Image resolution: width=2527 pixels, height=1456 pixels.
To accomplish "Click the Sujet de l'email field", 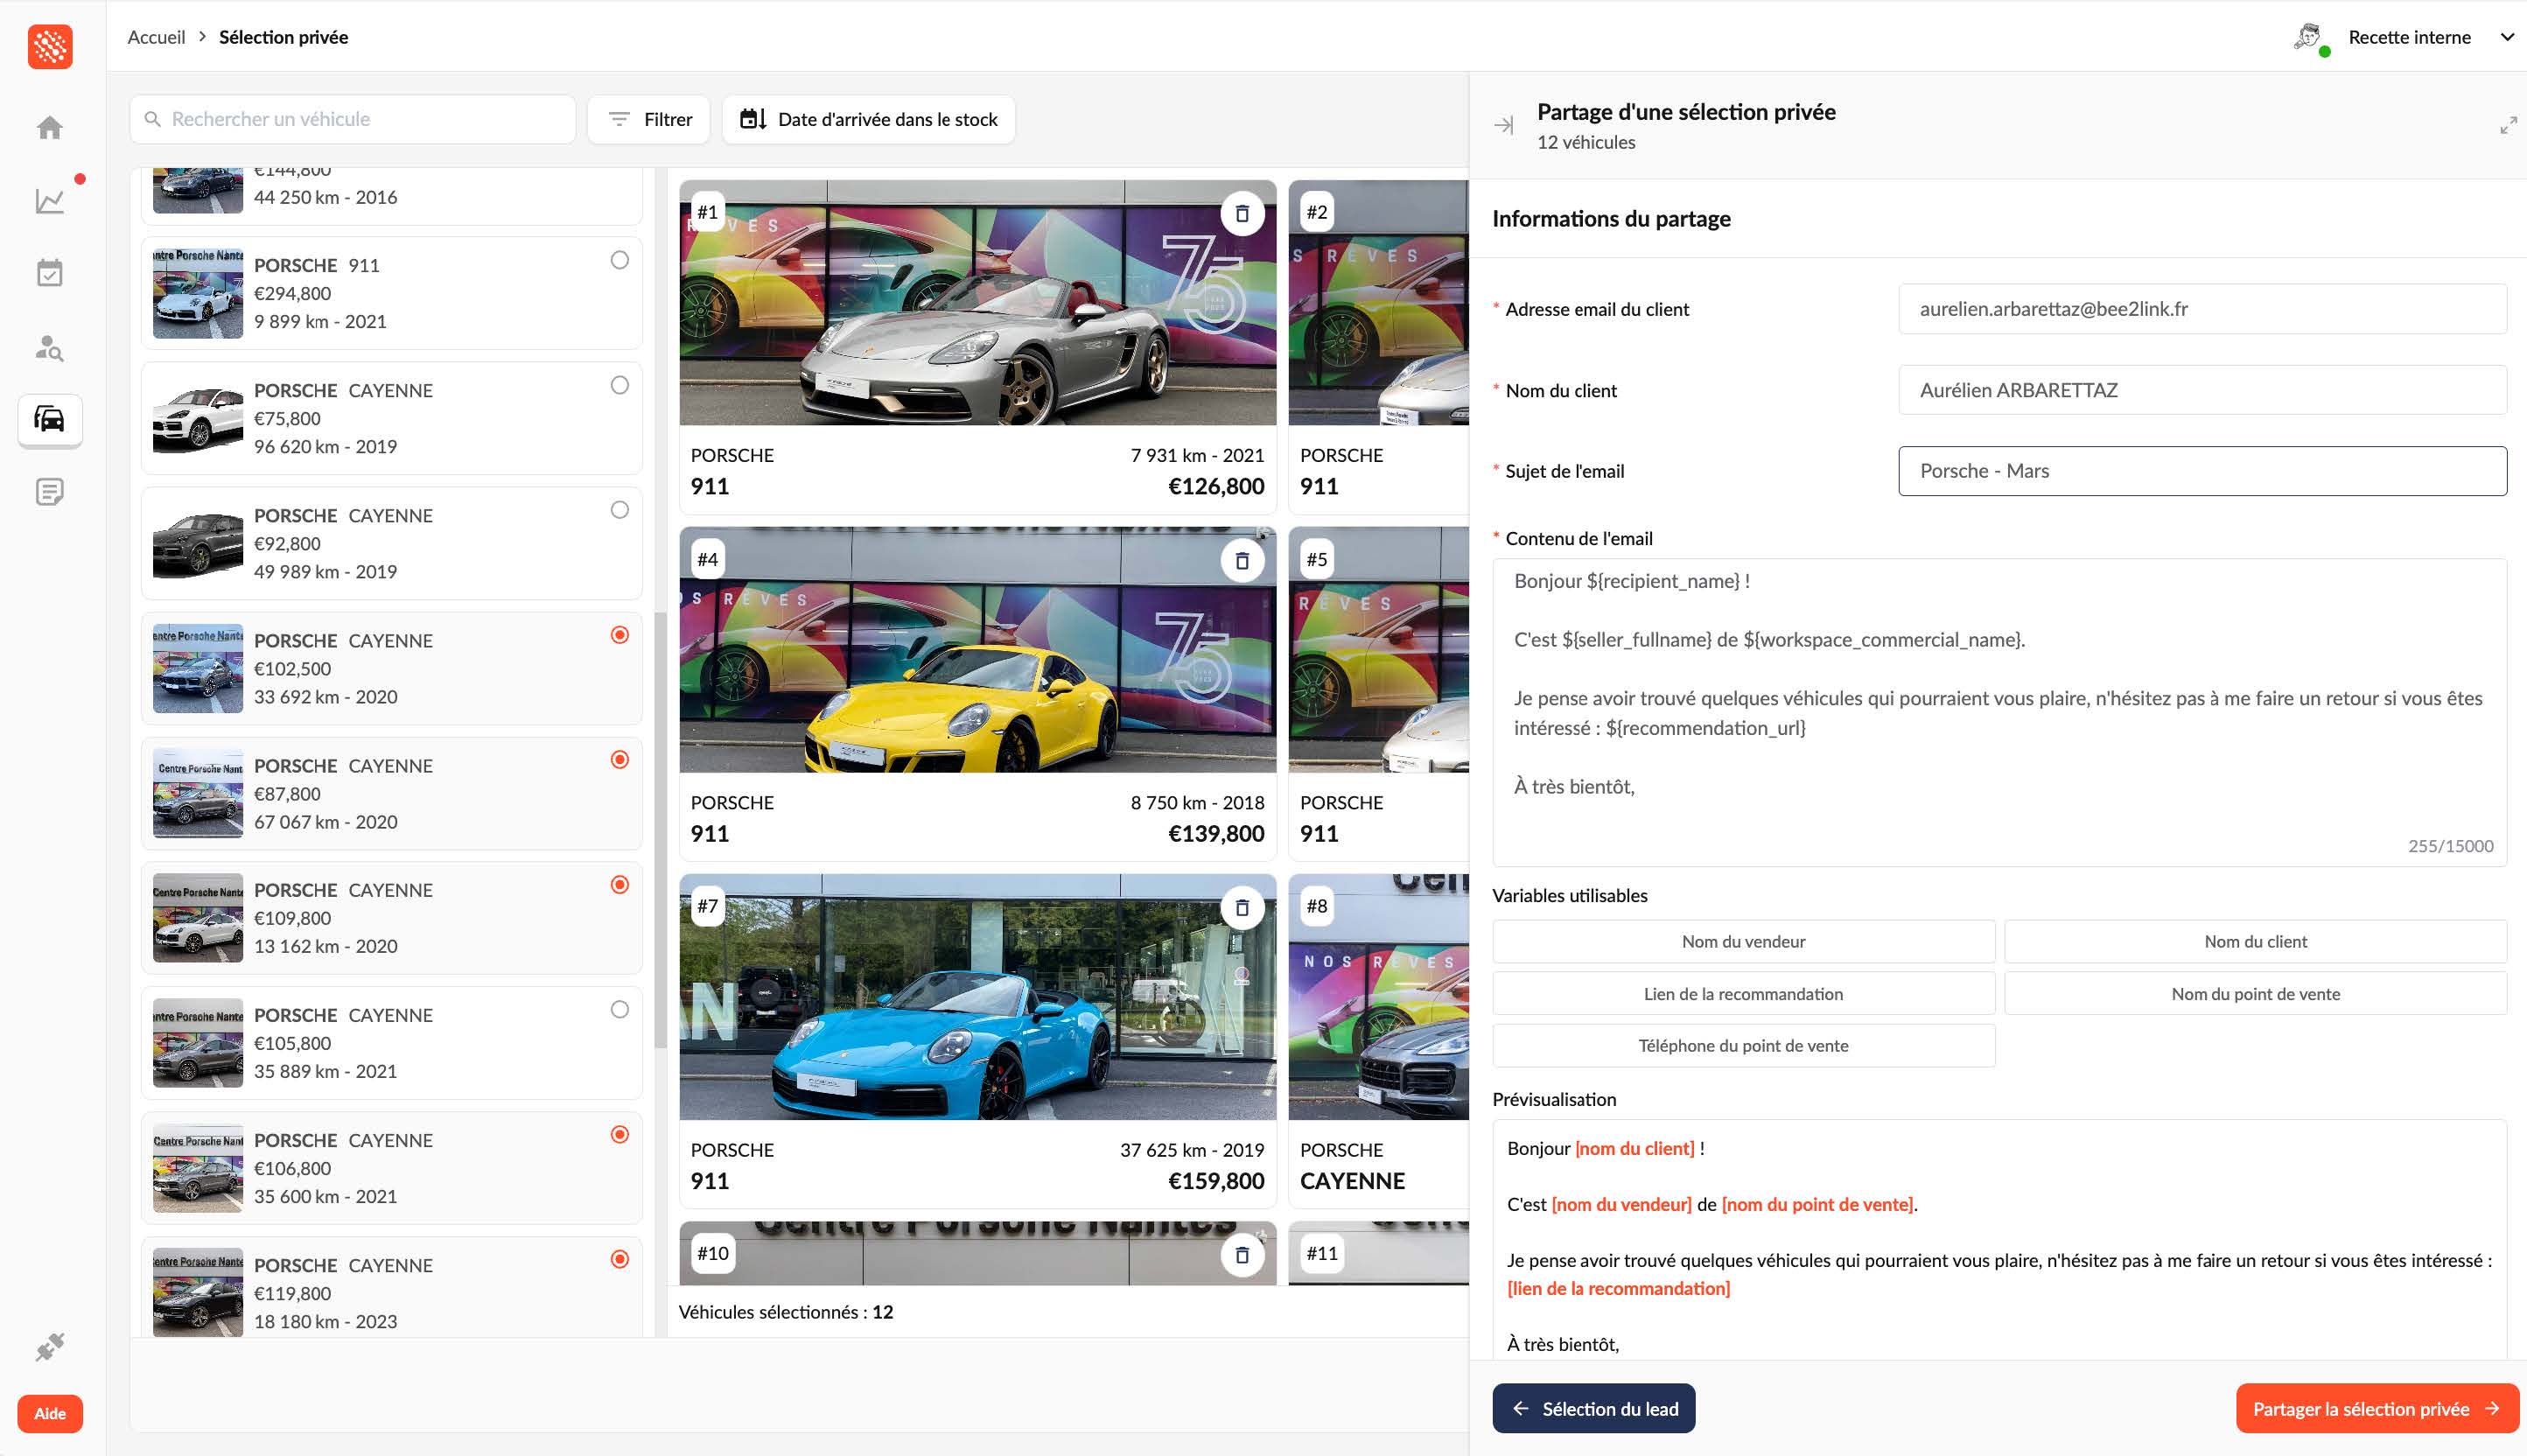I will point(2202,471).
